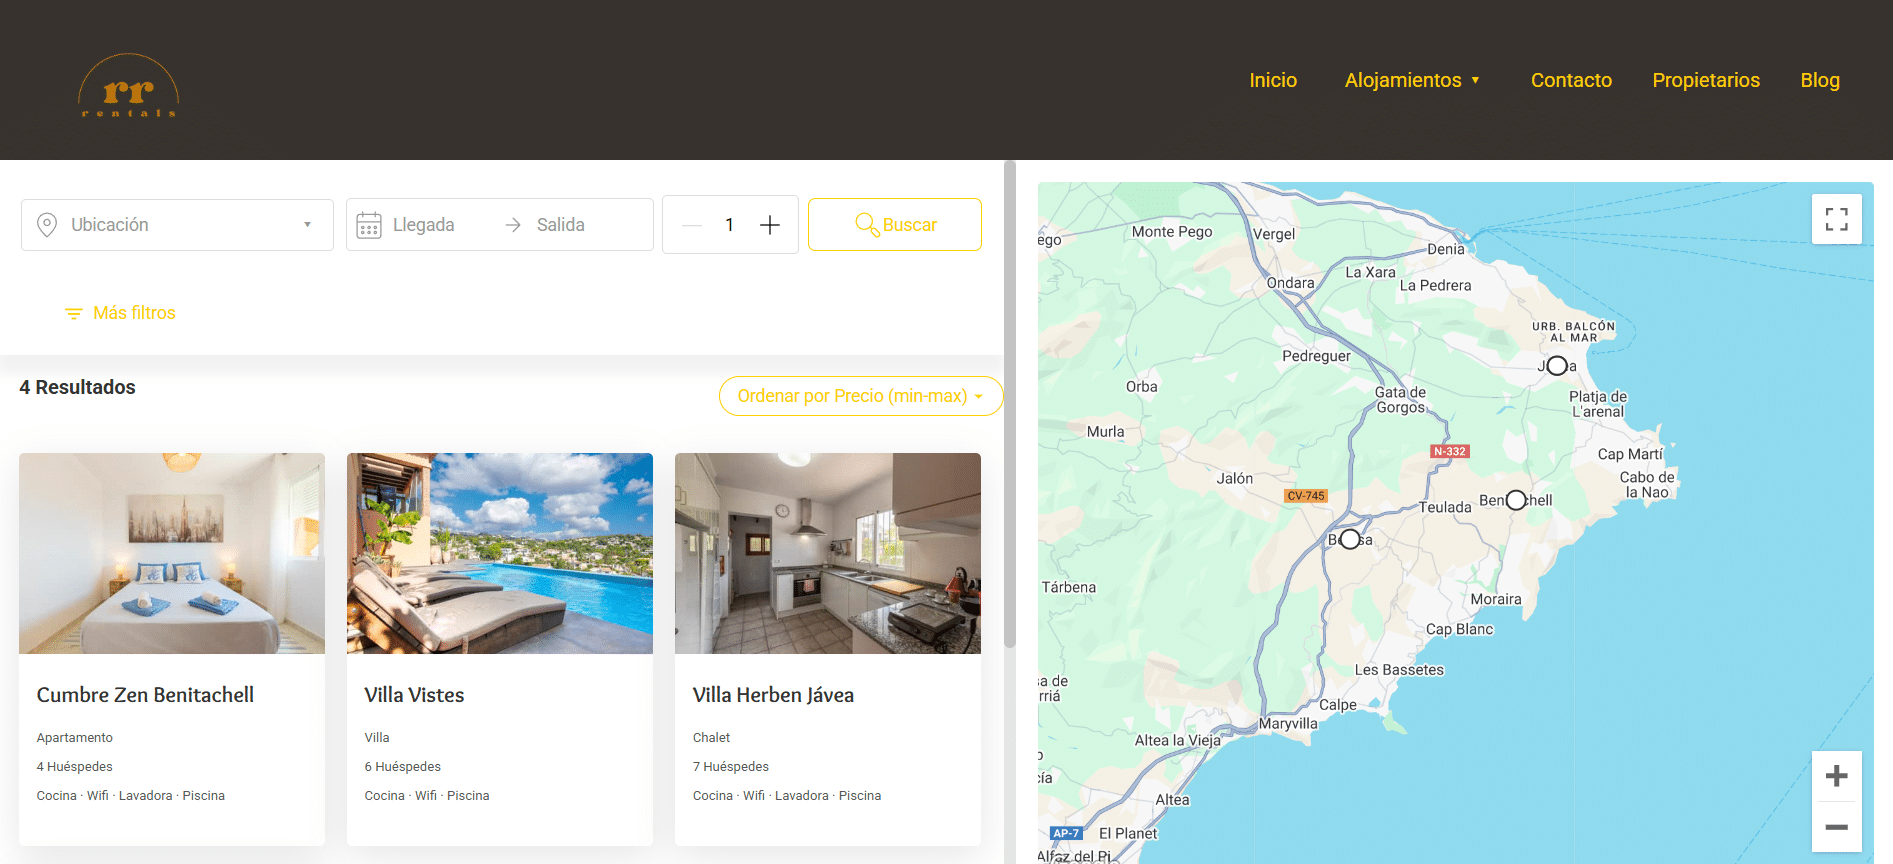Viewport: 1893px width, 864px height.
Task: Navigate to Propietarios page
Action: 1705,80
